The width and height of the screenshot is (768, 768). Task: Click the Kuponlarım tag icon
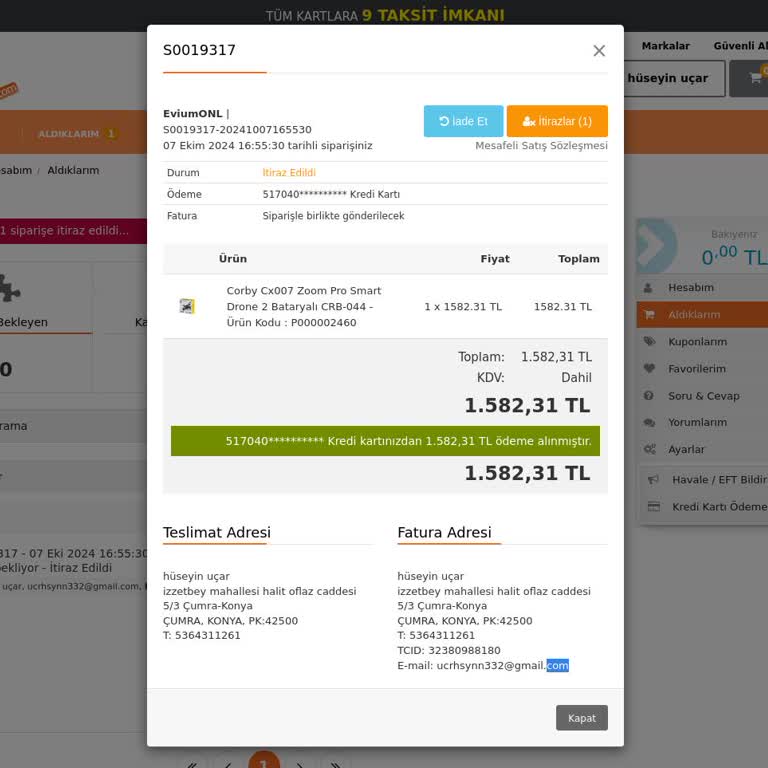[649, 341]
